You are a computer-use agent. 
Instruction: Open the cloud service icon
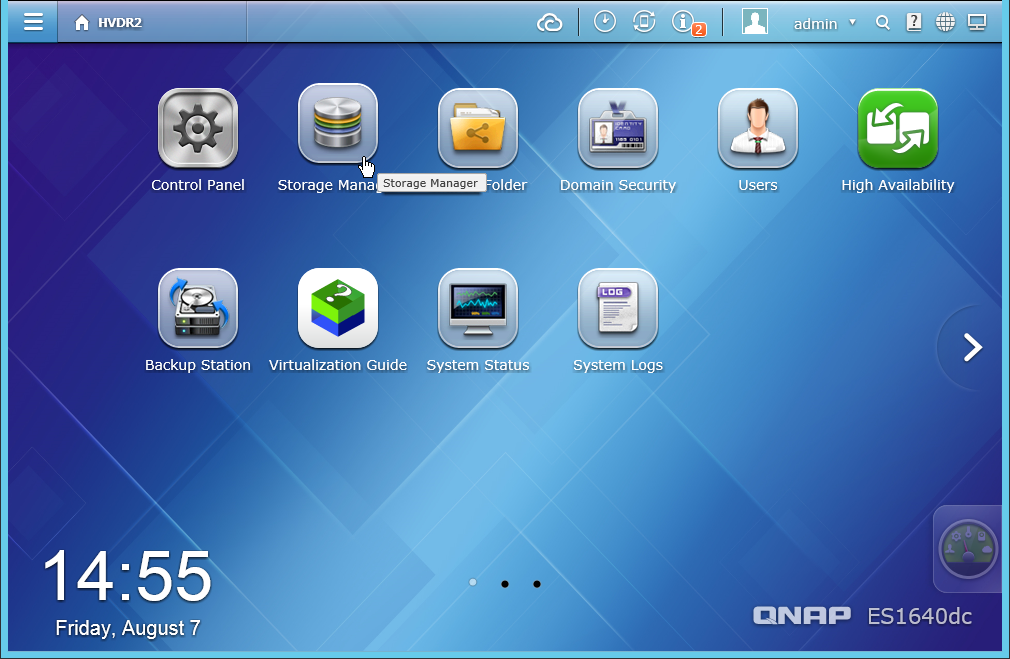[549, 23]
